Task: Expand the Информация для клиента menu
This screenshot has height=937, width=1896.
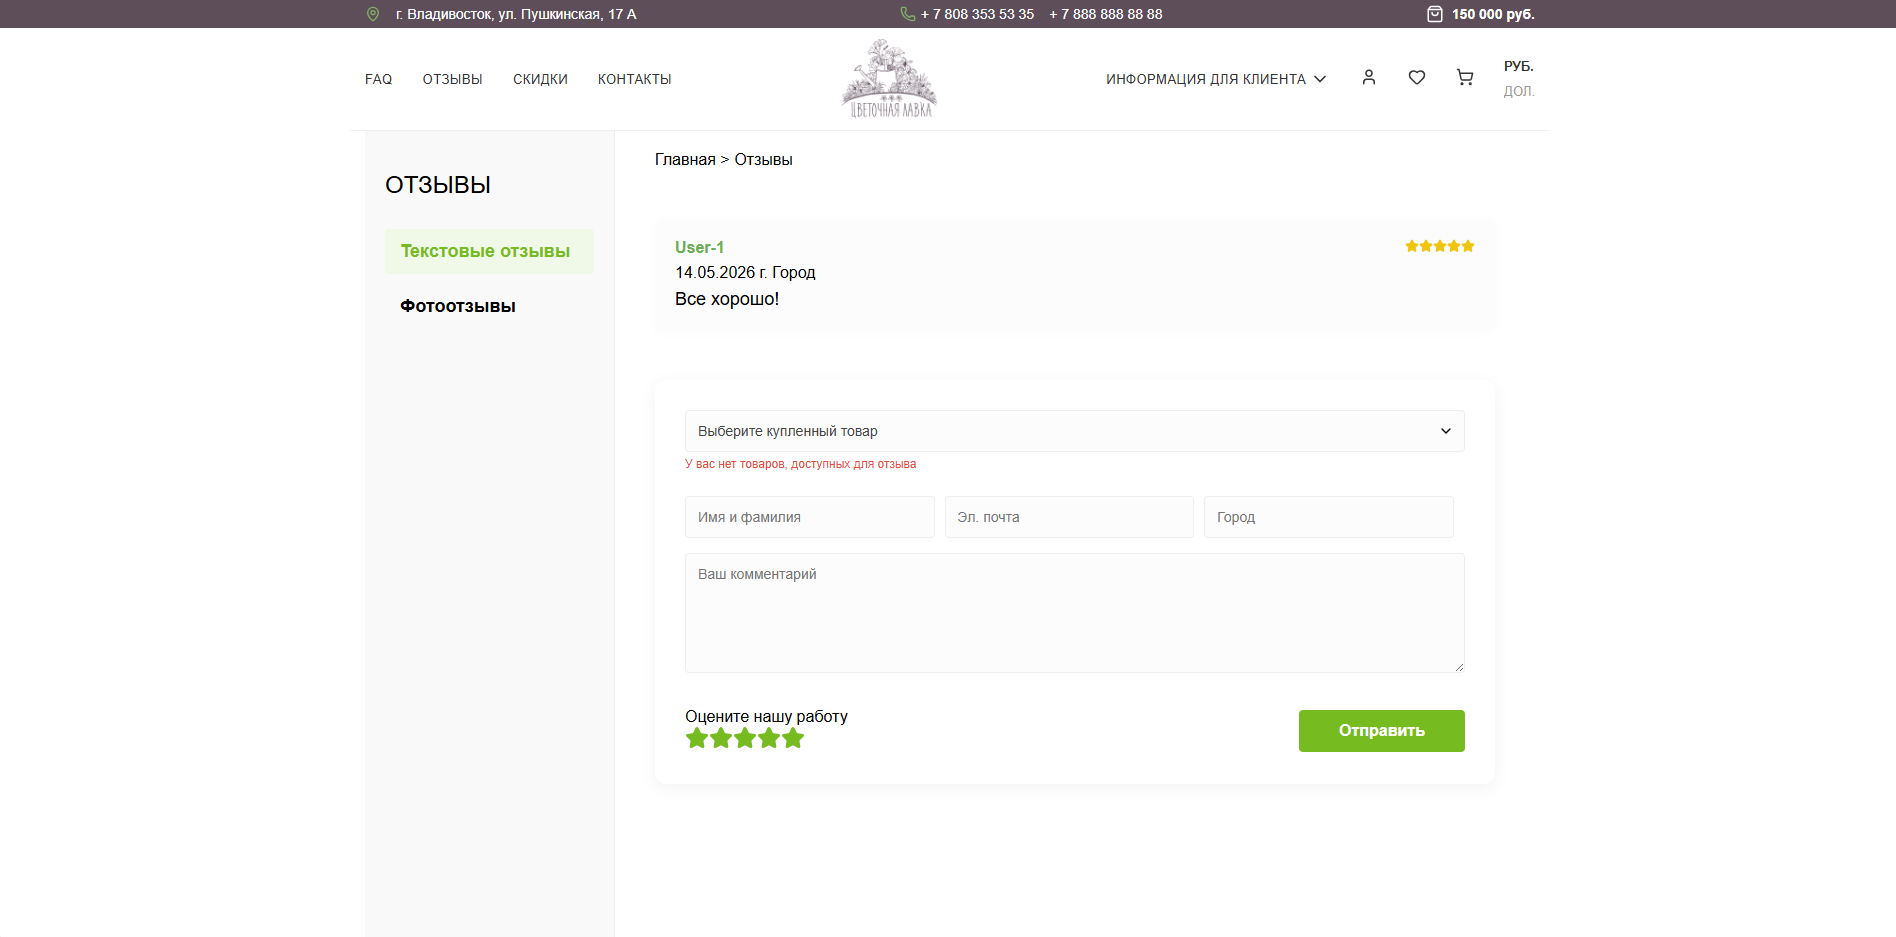Action: point(1216,79)
